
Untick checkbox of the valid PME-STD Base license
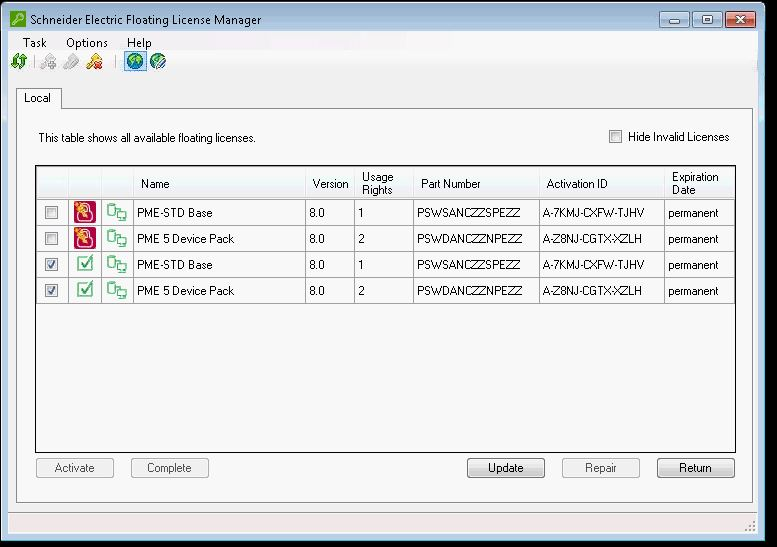pos(52,264)
